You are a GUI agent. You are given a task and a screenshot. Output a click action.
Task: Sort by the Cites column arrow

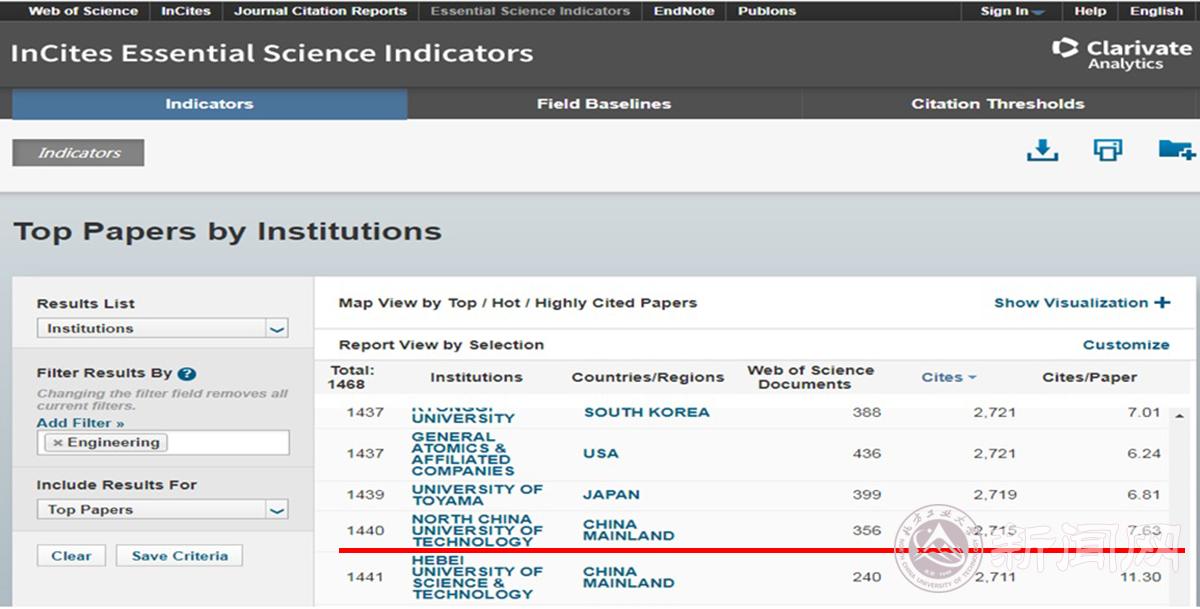click(972, 378)
